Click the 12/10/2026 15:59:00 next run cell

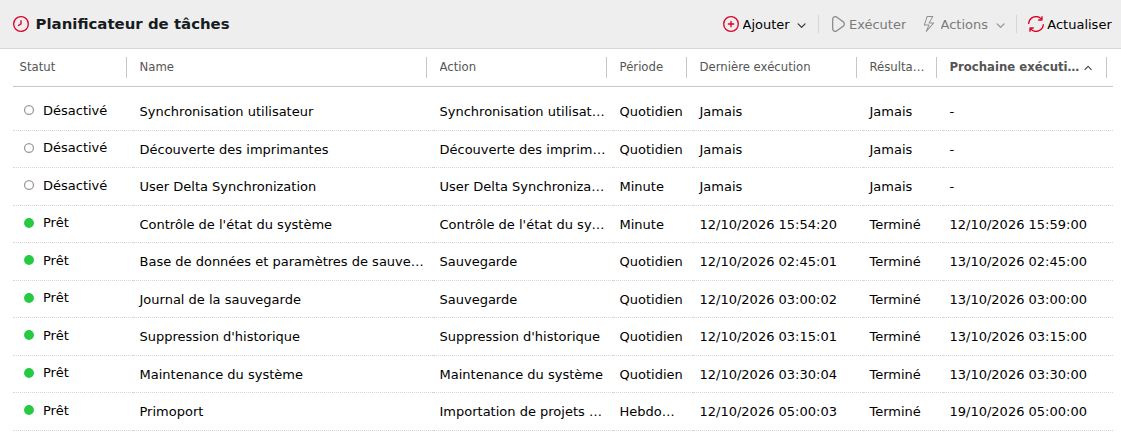[1018, 225]
